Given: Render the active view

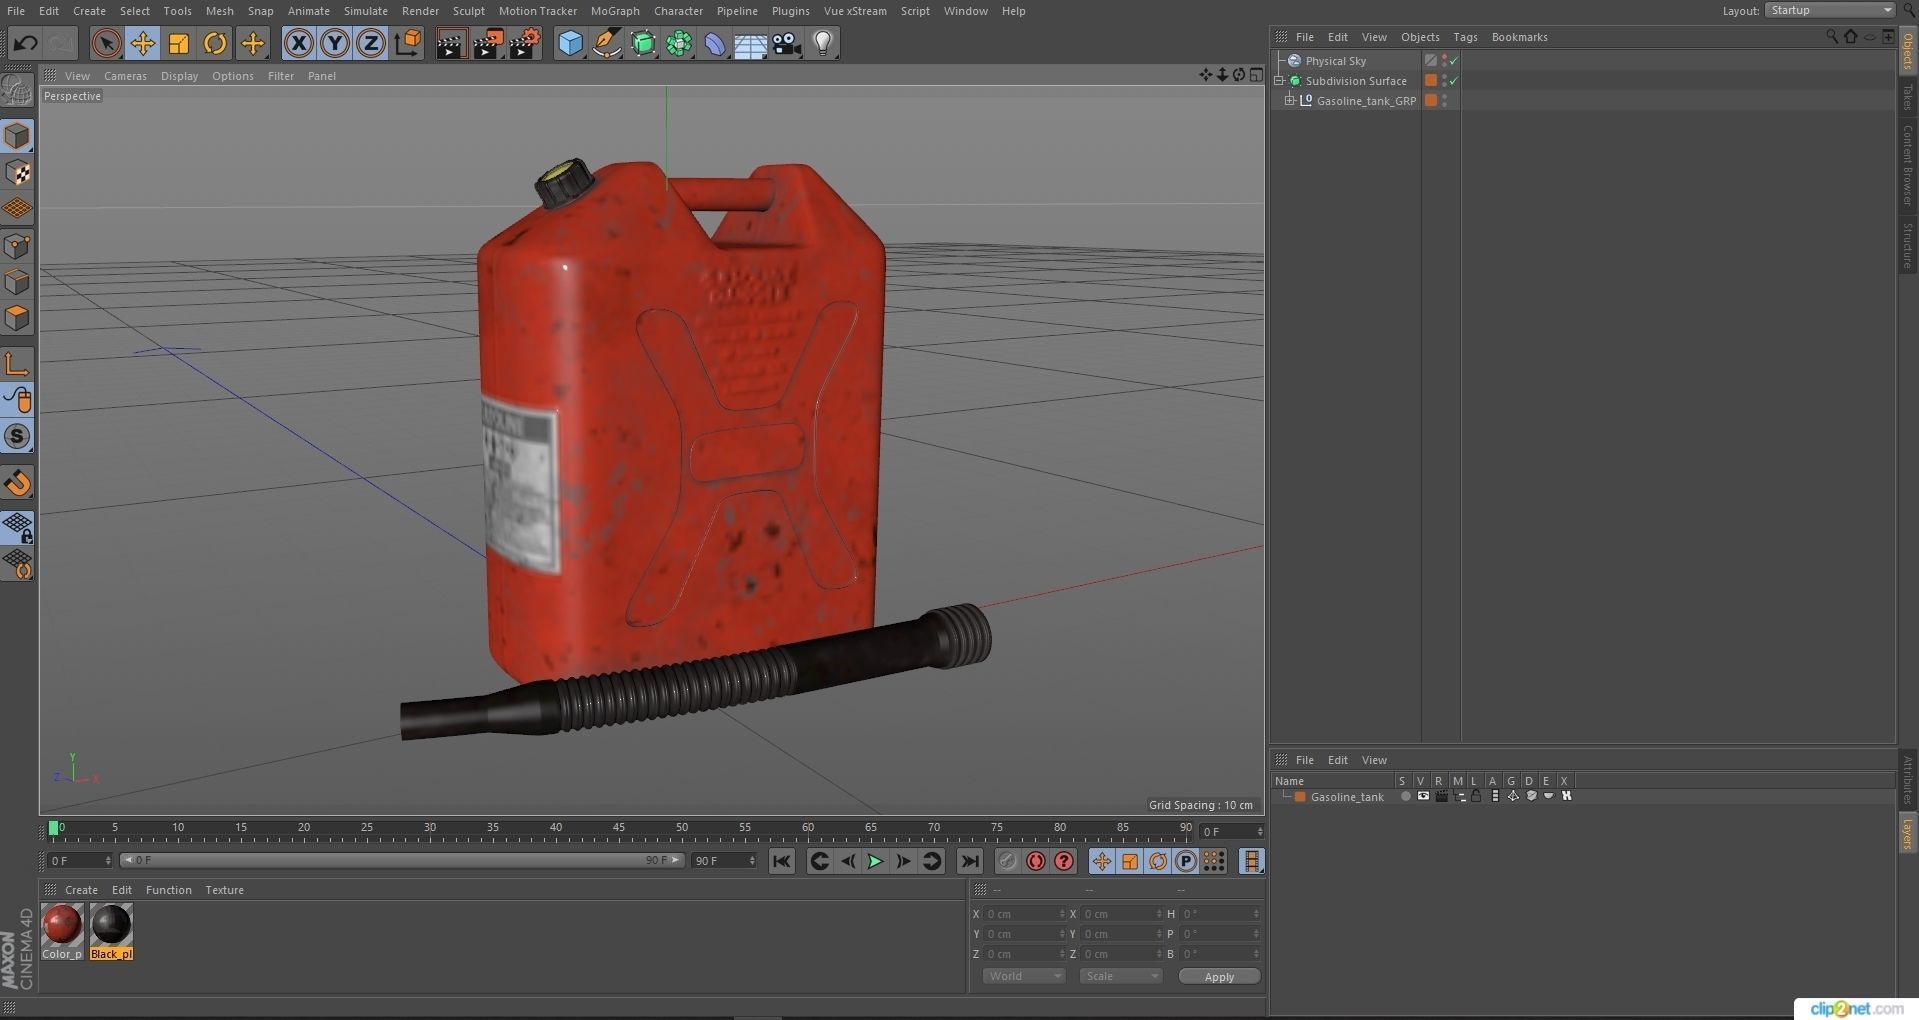Looking at the screenshot, I should [451, 43].
